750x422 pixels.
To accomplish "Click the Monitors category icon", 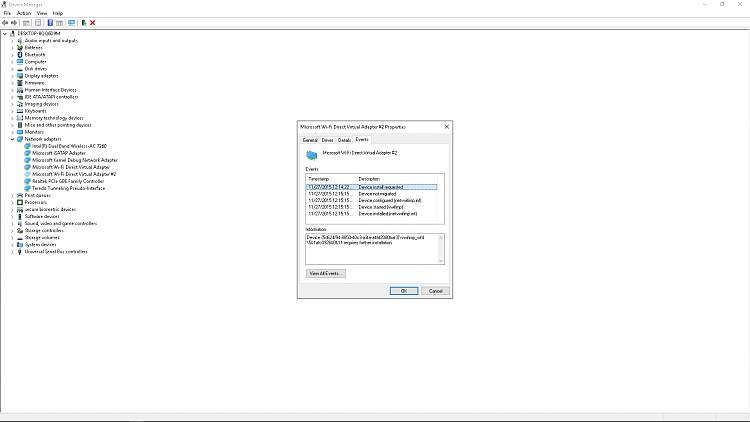I will (x=20, y=132).
